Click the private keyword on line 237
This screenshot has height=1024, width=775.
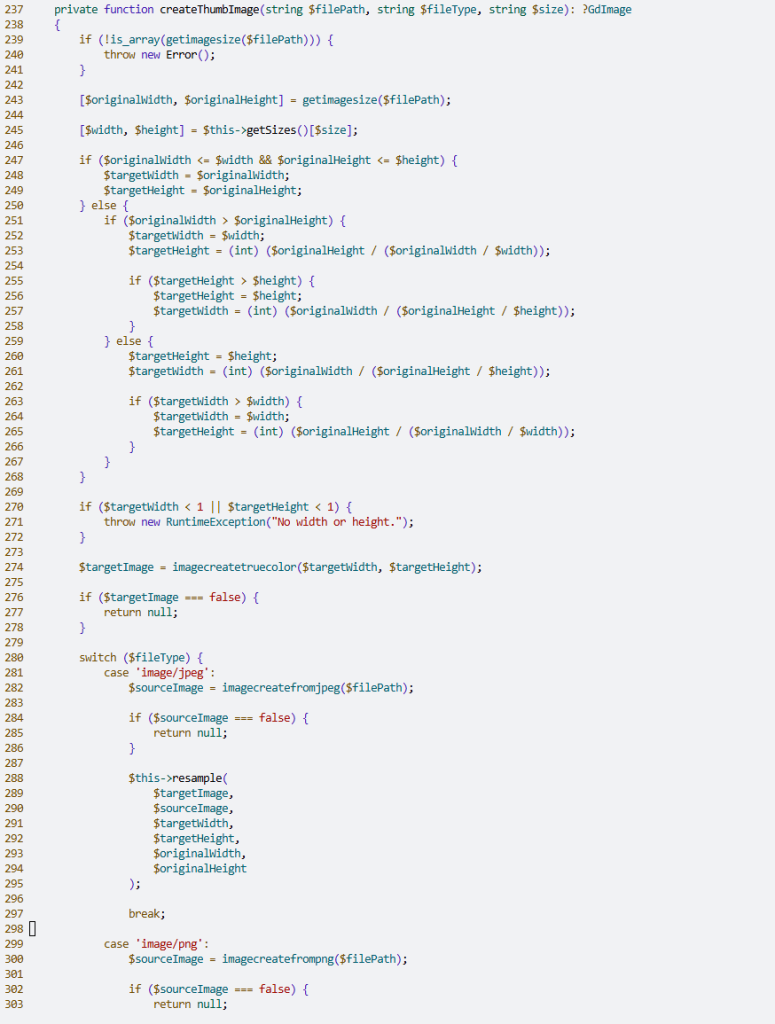pos(76,9)
